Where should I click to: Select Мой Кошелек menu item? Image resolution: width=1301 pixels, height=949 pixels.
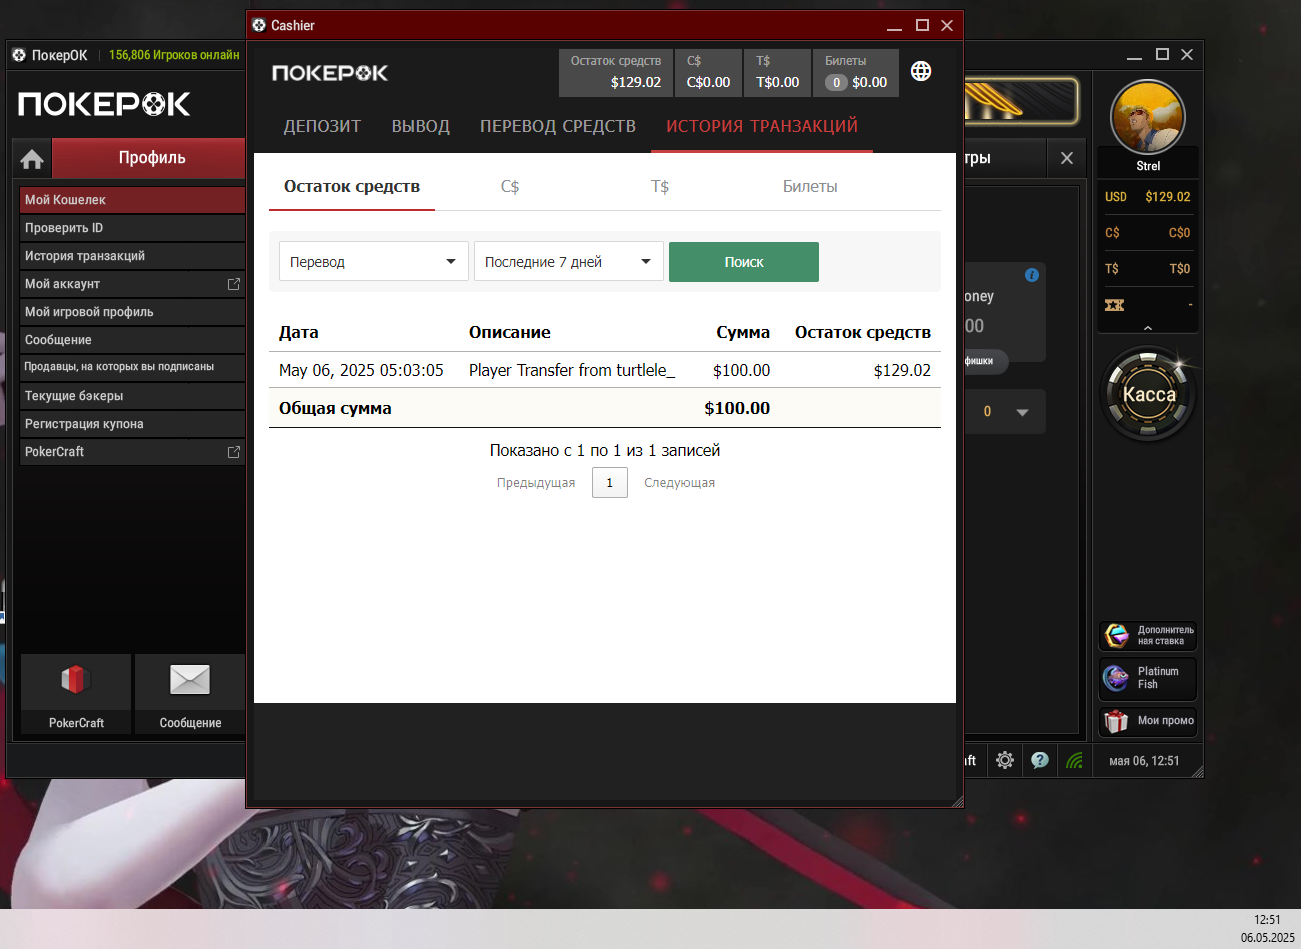click(132, 200)
